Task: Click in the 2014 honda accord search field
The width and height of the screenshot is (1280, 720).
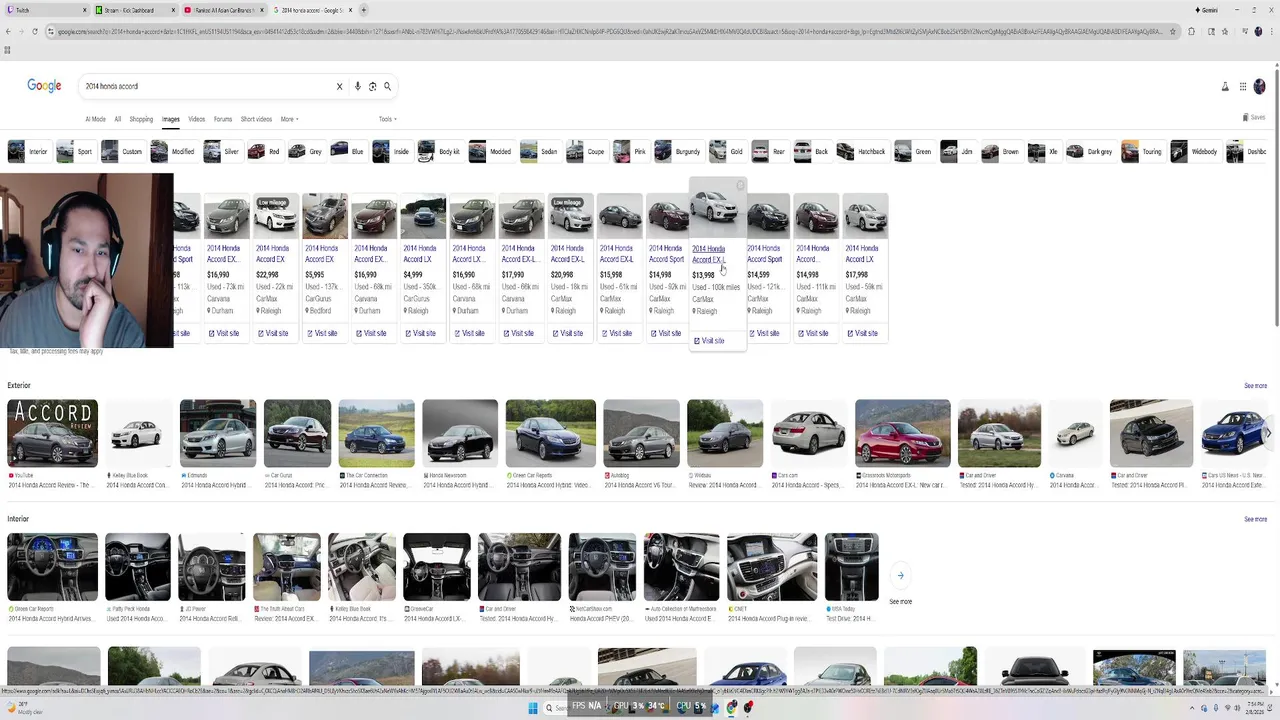Action: click(x=208, y=86)
